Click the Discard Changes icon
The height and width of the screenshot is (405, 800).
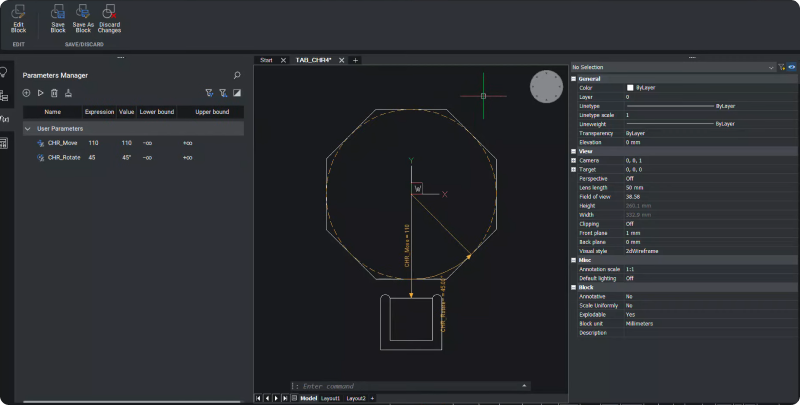(x=109, y=17)
